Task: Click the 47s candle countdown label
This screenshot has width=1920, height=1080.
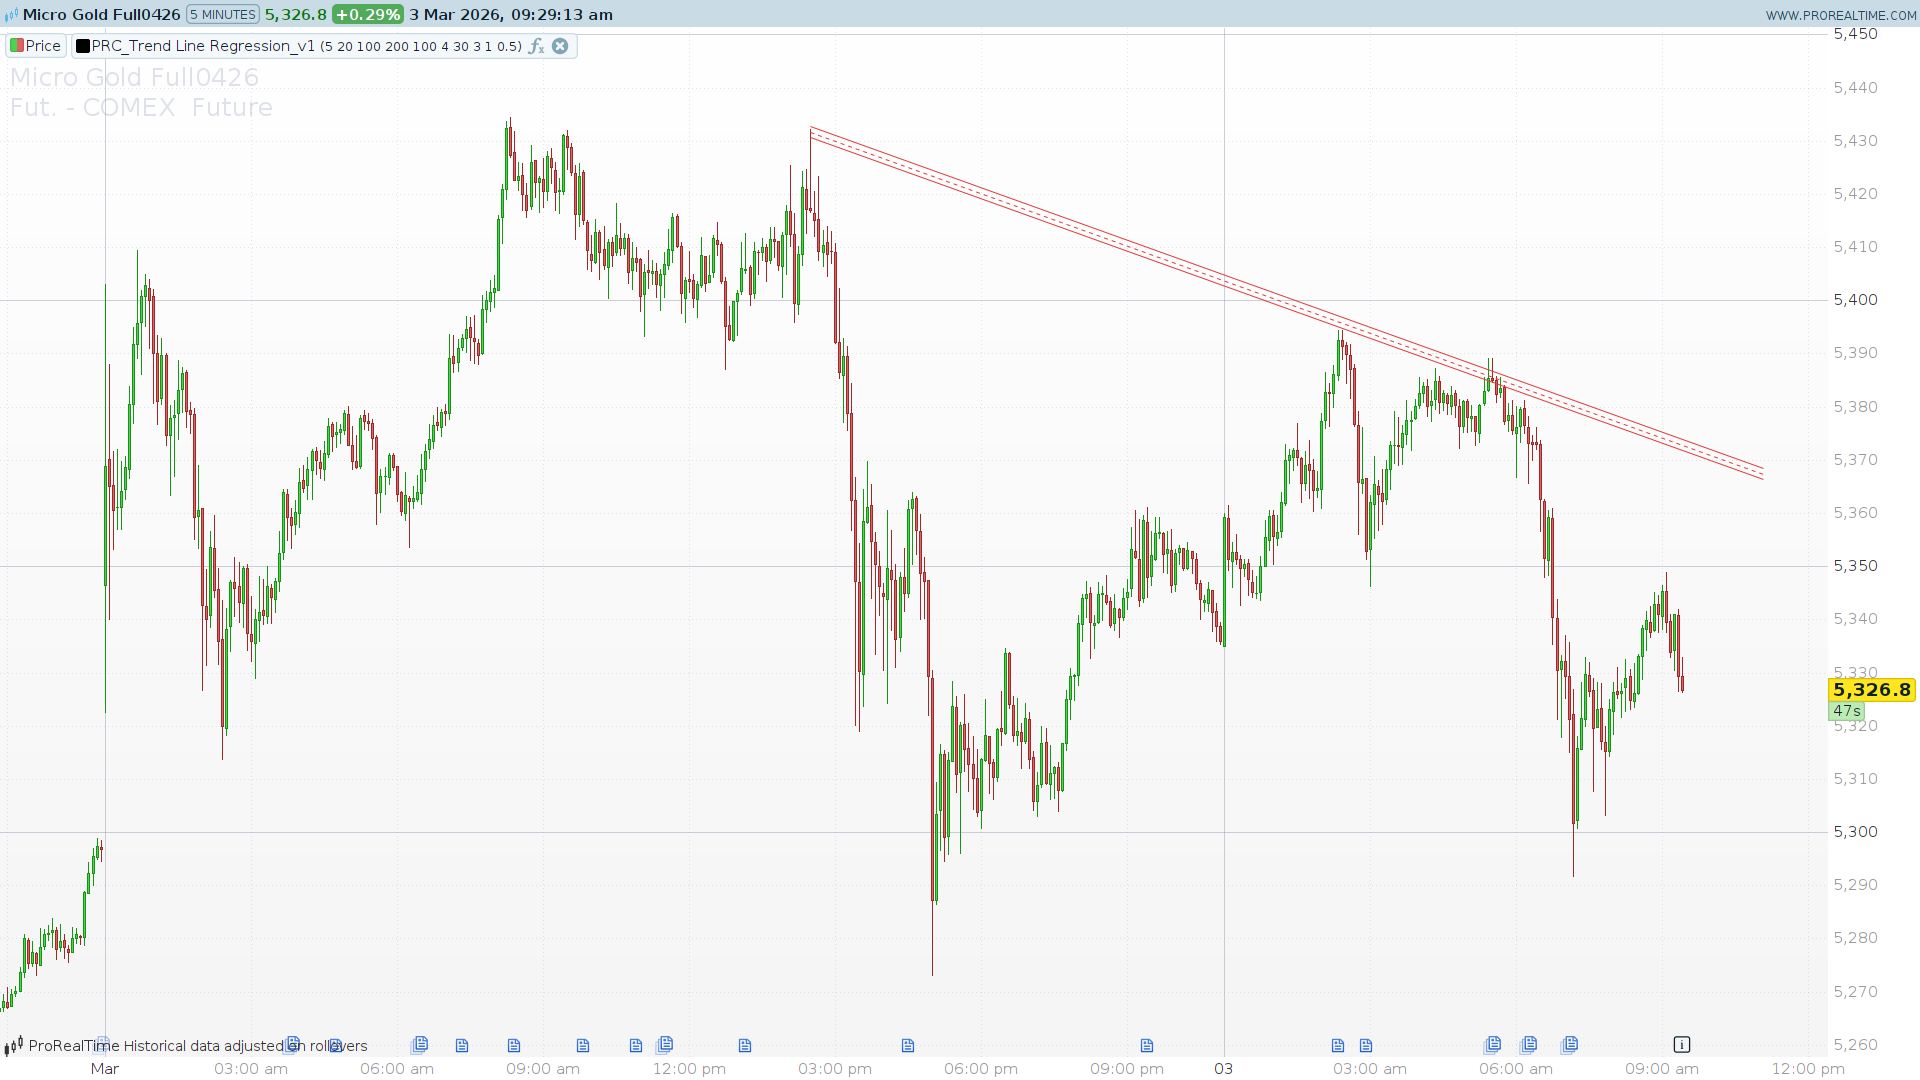Action: (1846, 711)
